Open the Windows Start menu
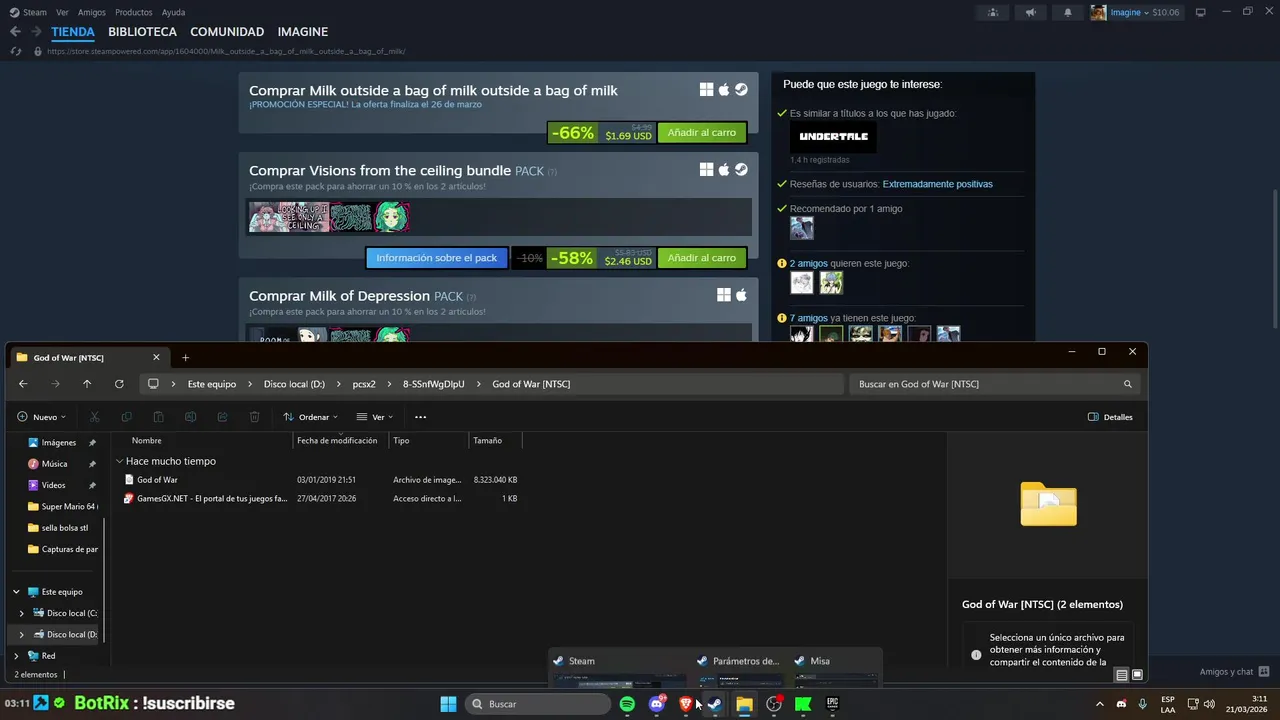The height and width of the screenshot is (720, 1280). click(448, 704)
